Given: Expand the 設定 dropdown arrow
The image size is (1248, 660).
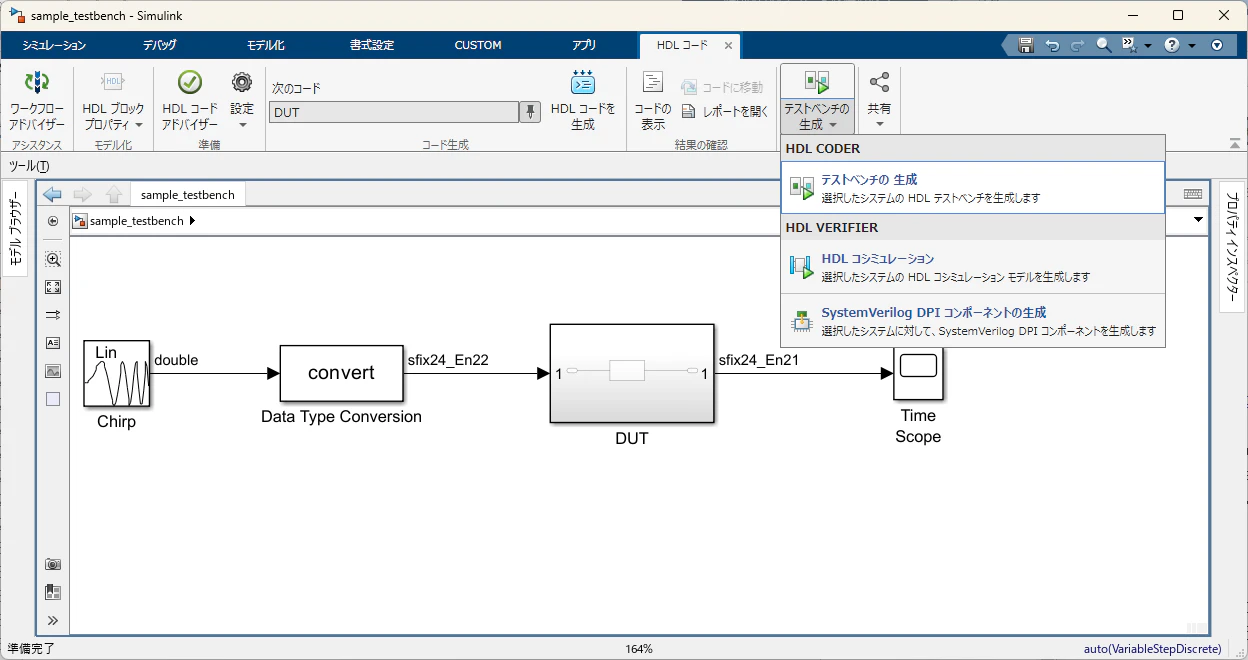Looking at the screenshot, I should (242, 126).
